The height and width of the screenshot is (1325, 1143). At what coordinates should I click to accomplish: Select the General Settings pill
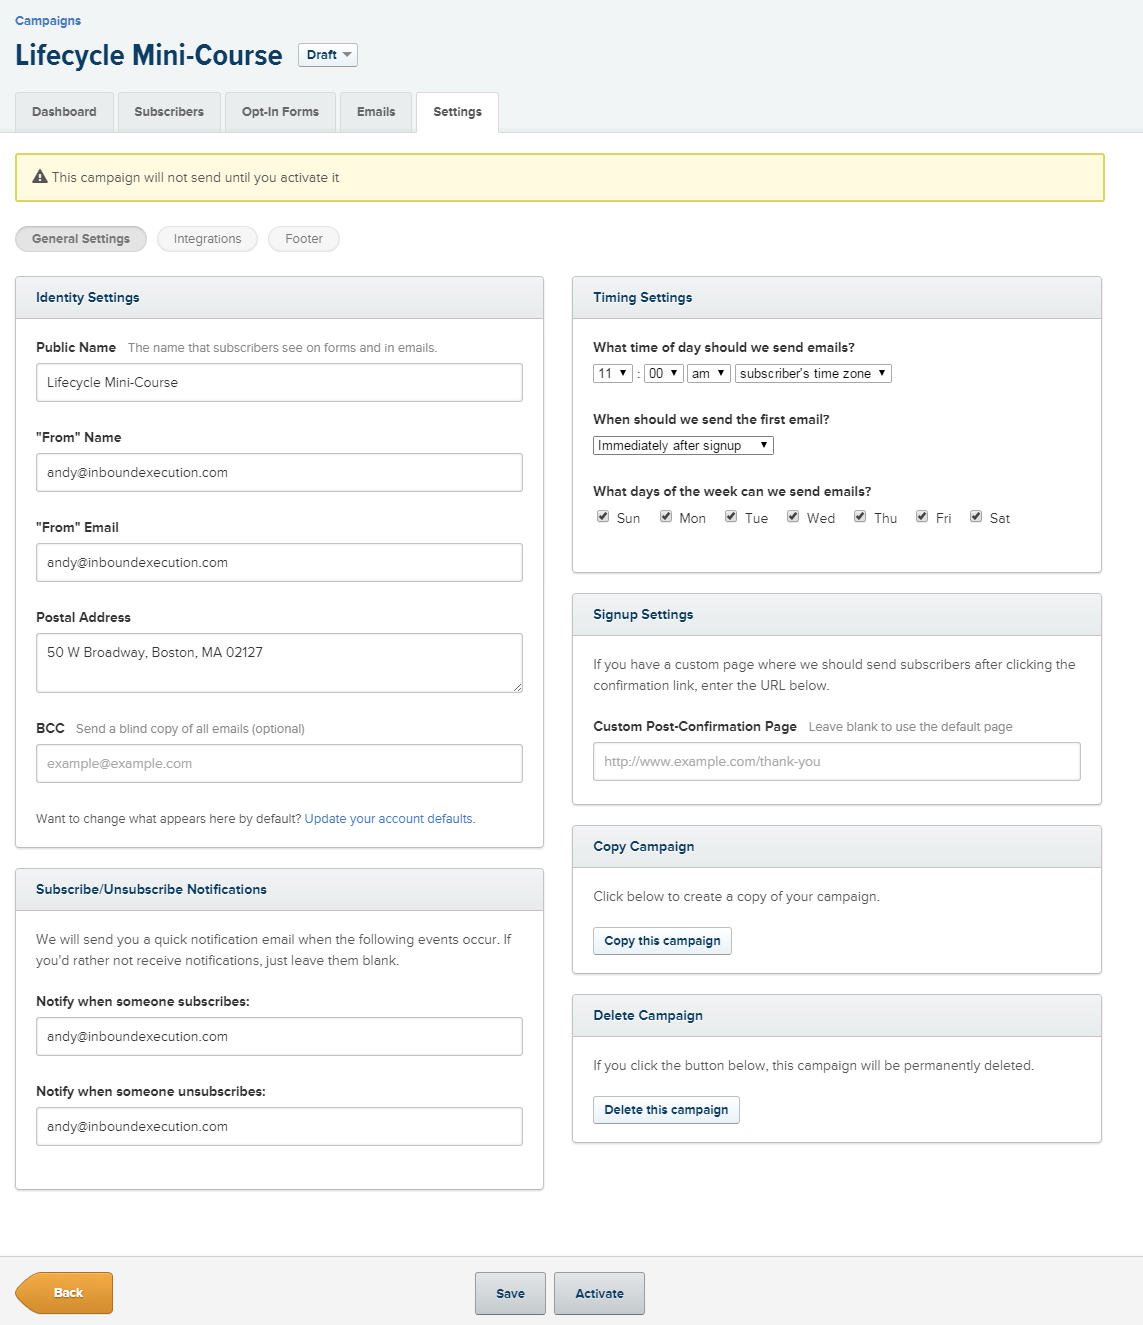[81, 239]
